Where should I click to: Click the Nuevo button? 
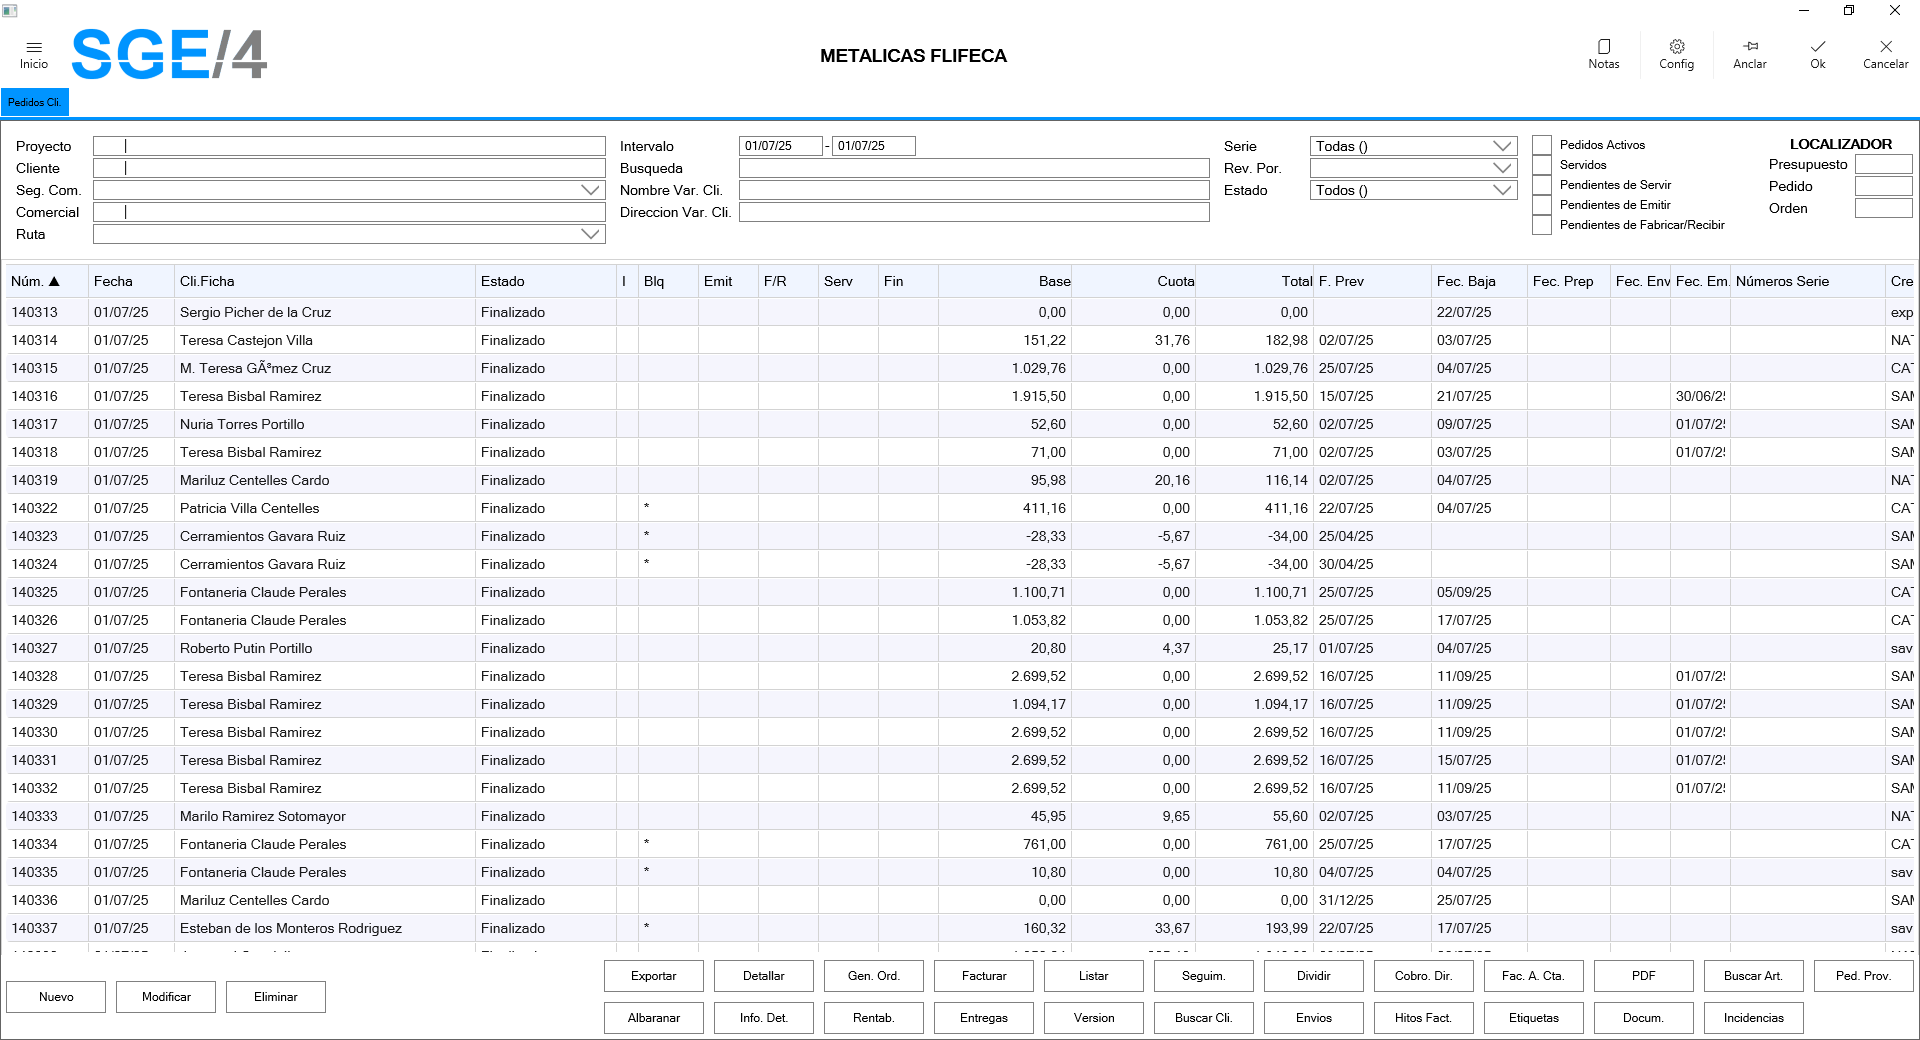pos(56,997)
